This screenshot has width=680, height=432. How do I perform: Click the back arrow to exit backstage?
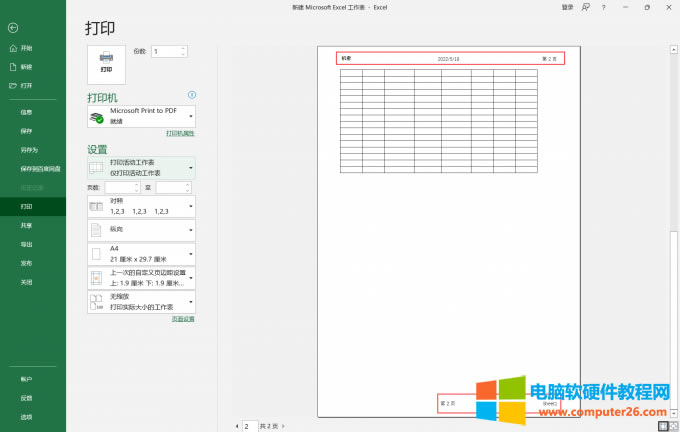pyautogui.click(x=11, y=27)
